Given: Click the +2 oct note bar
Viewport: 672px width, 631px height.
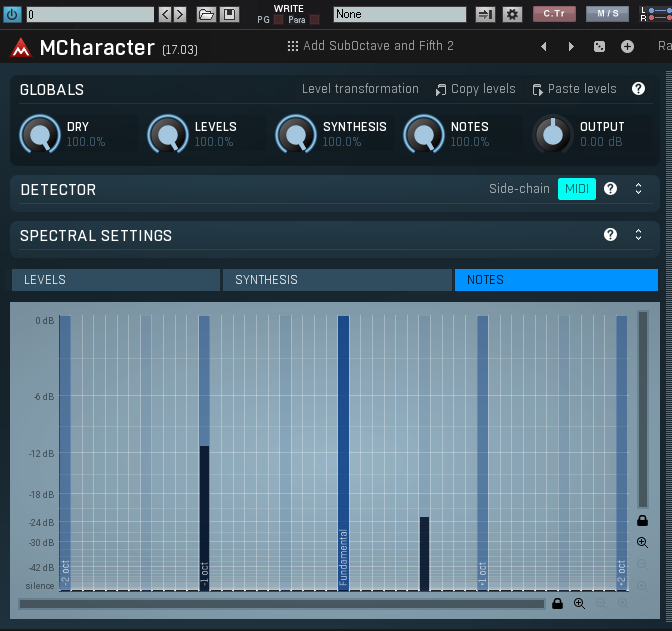Looking at the screenshot, I should coord(622,453).
